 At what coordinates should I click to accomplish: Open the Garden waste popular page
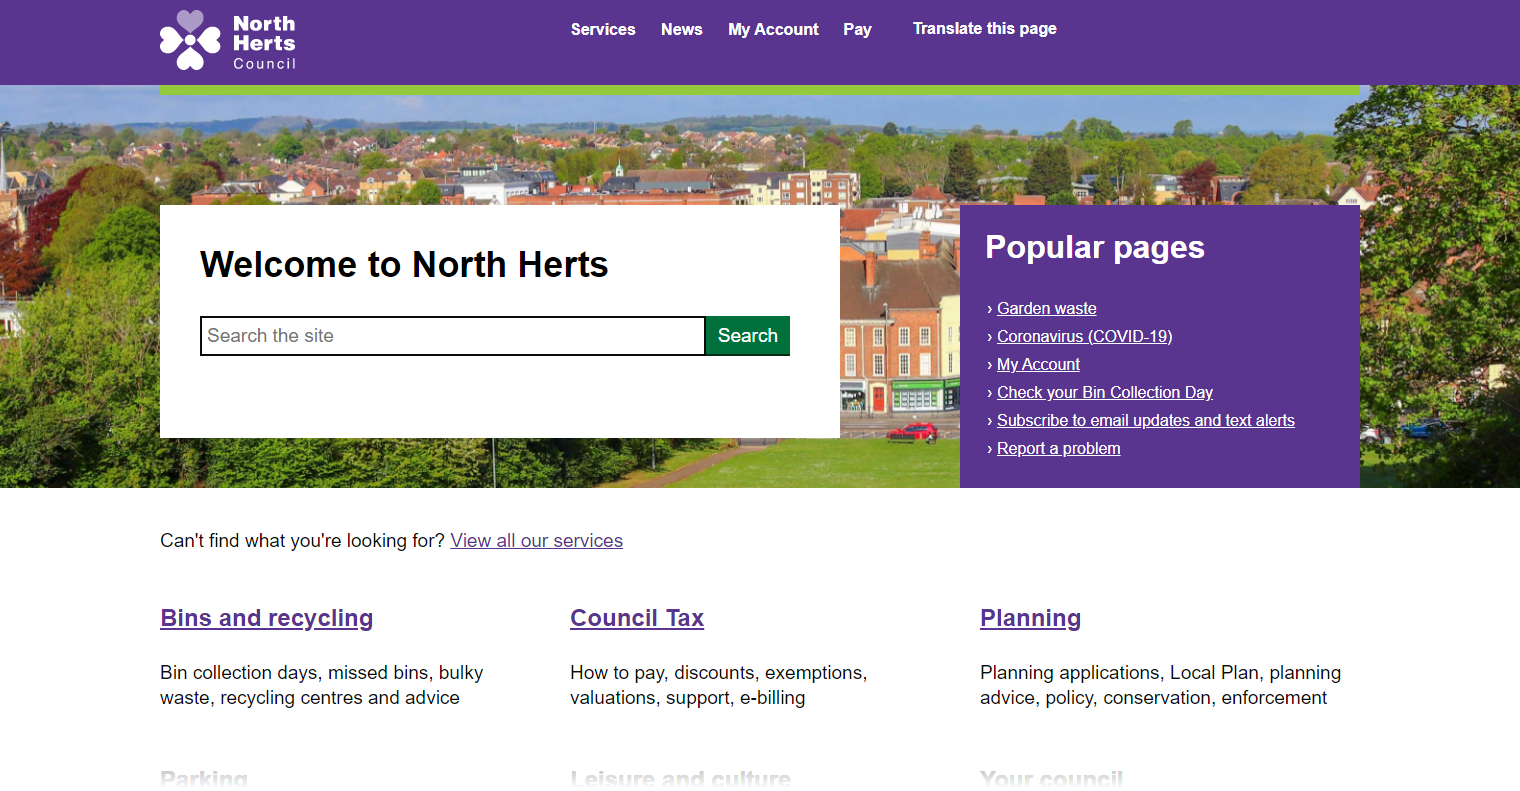click(1047, 309)
